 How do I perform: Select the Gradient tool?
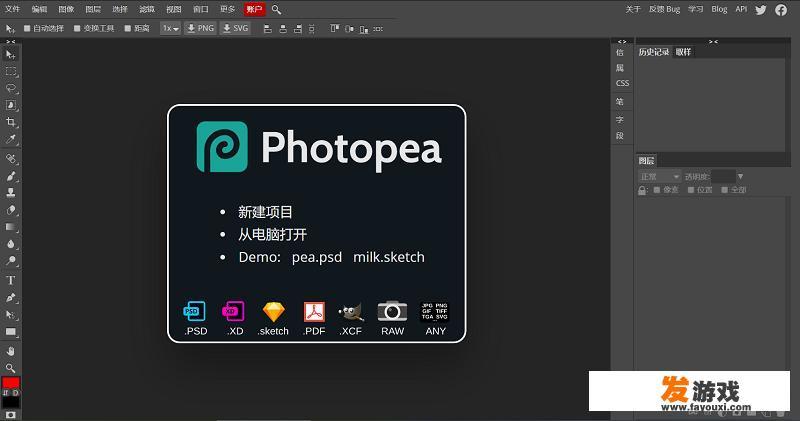(x=11, y=227)
